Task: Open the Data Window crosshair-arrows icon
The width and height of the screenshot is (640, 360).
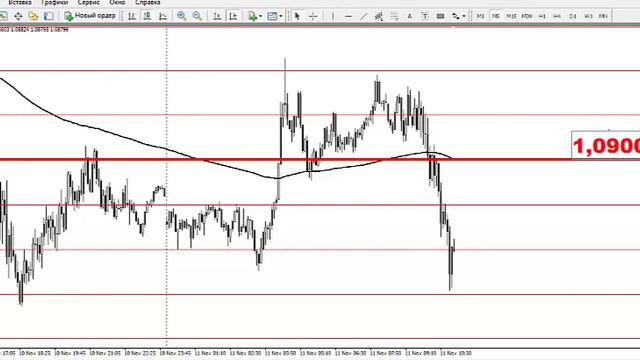Action: click(18, 16)
